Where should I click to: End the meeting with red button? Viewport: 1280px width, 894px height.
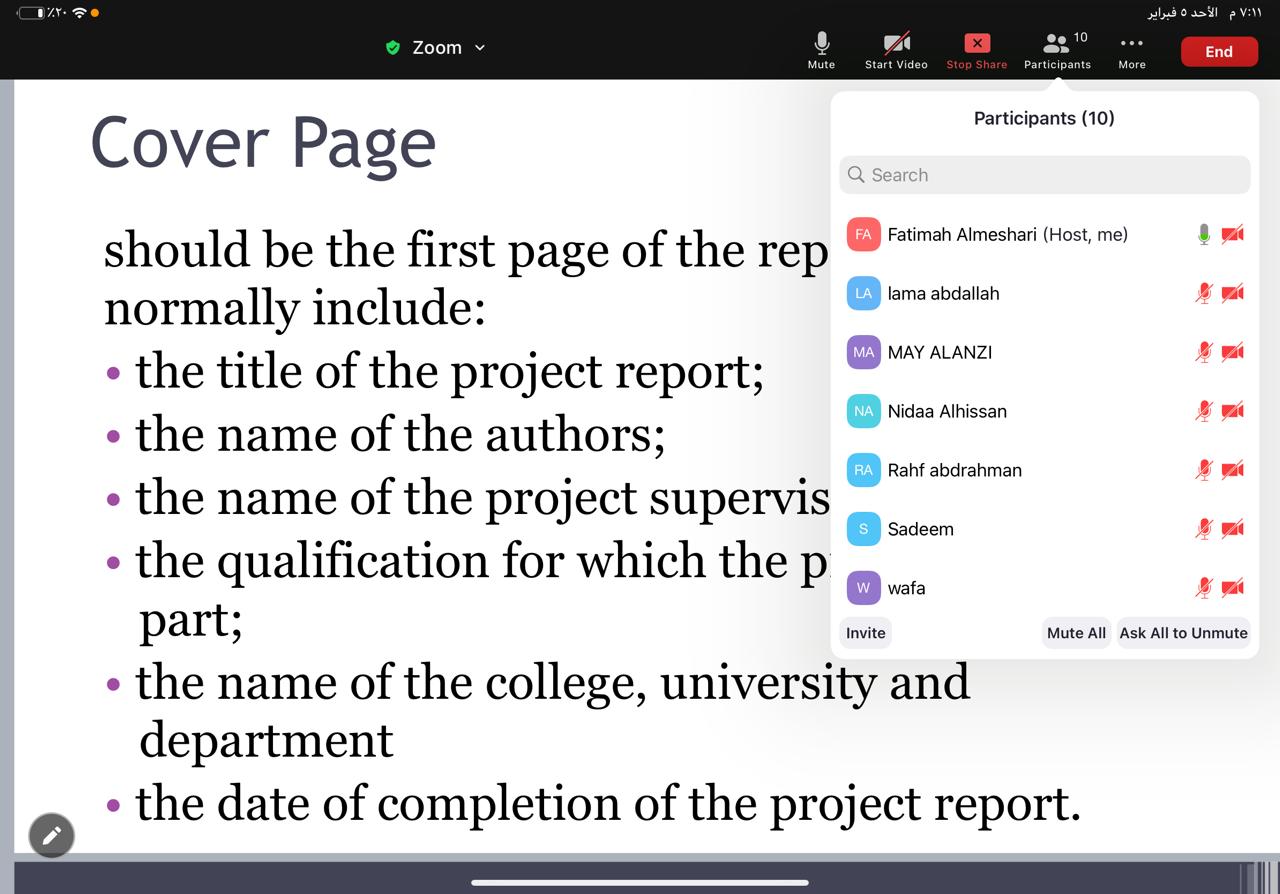pyautogui.click(x=1218, y=52)
